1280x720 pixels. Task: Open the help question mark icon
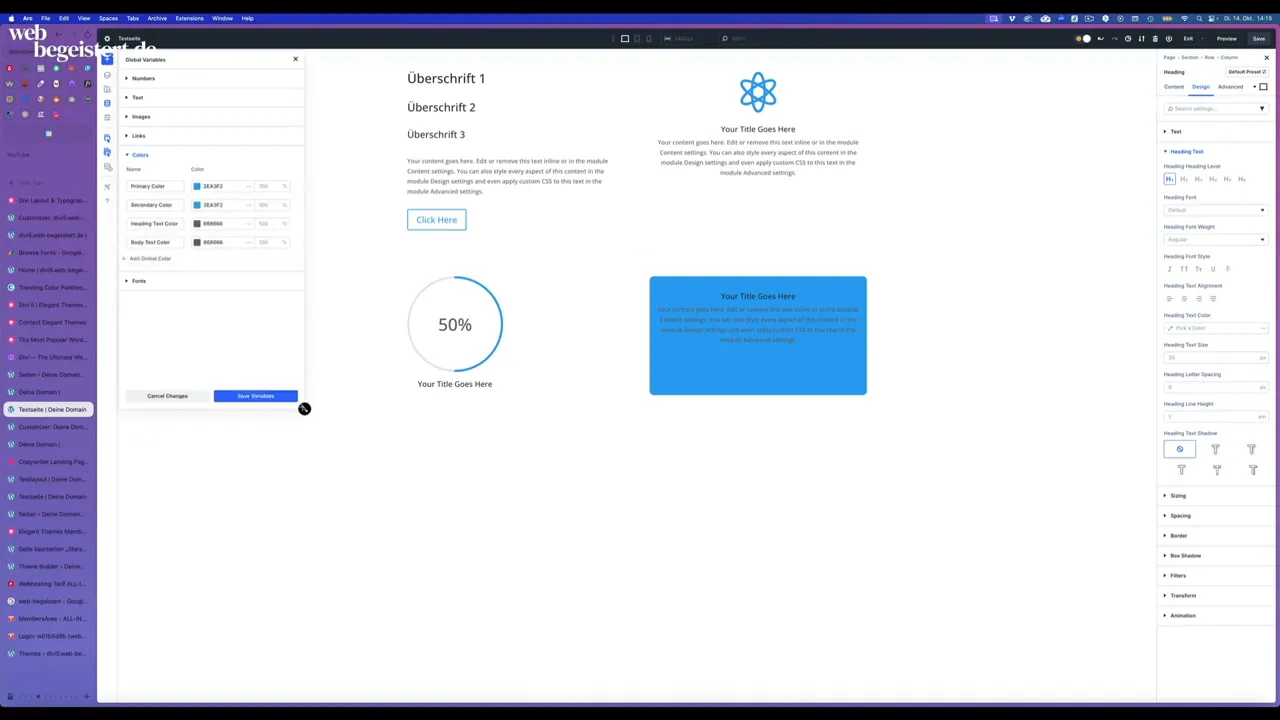click(107, 201)
